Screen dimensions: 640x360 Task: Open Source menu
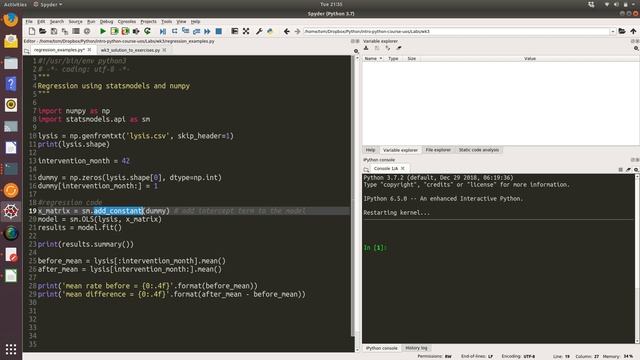pos(76,22)
